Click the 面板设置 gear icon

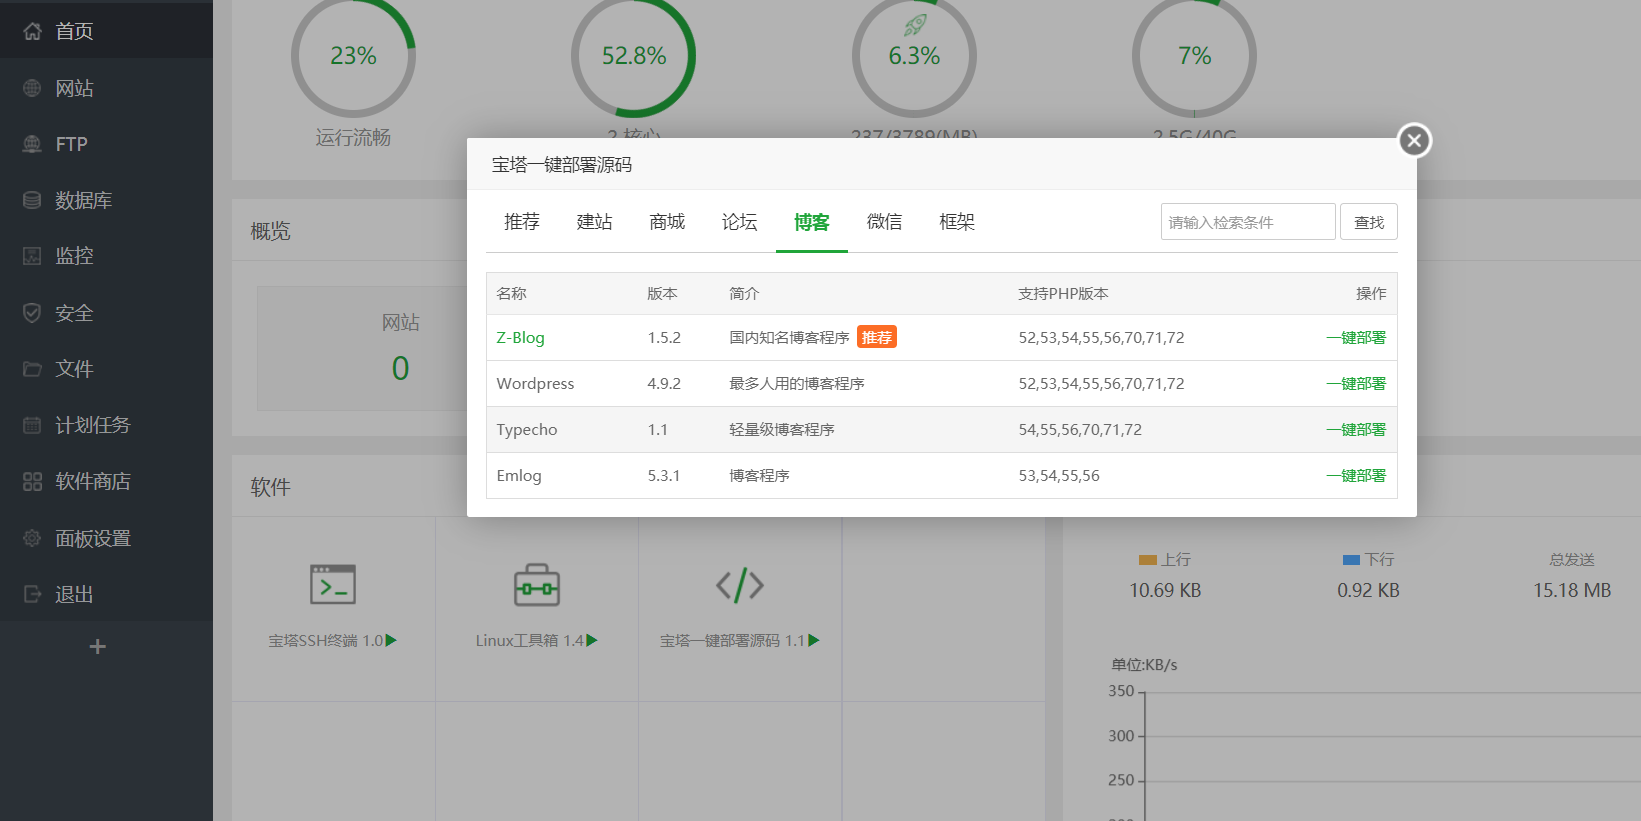pyautogui.click(x=32, y=538)
